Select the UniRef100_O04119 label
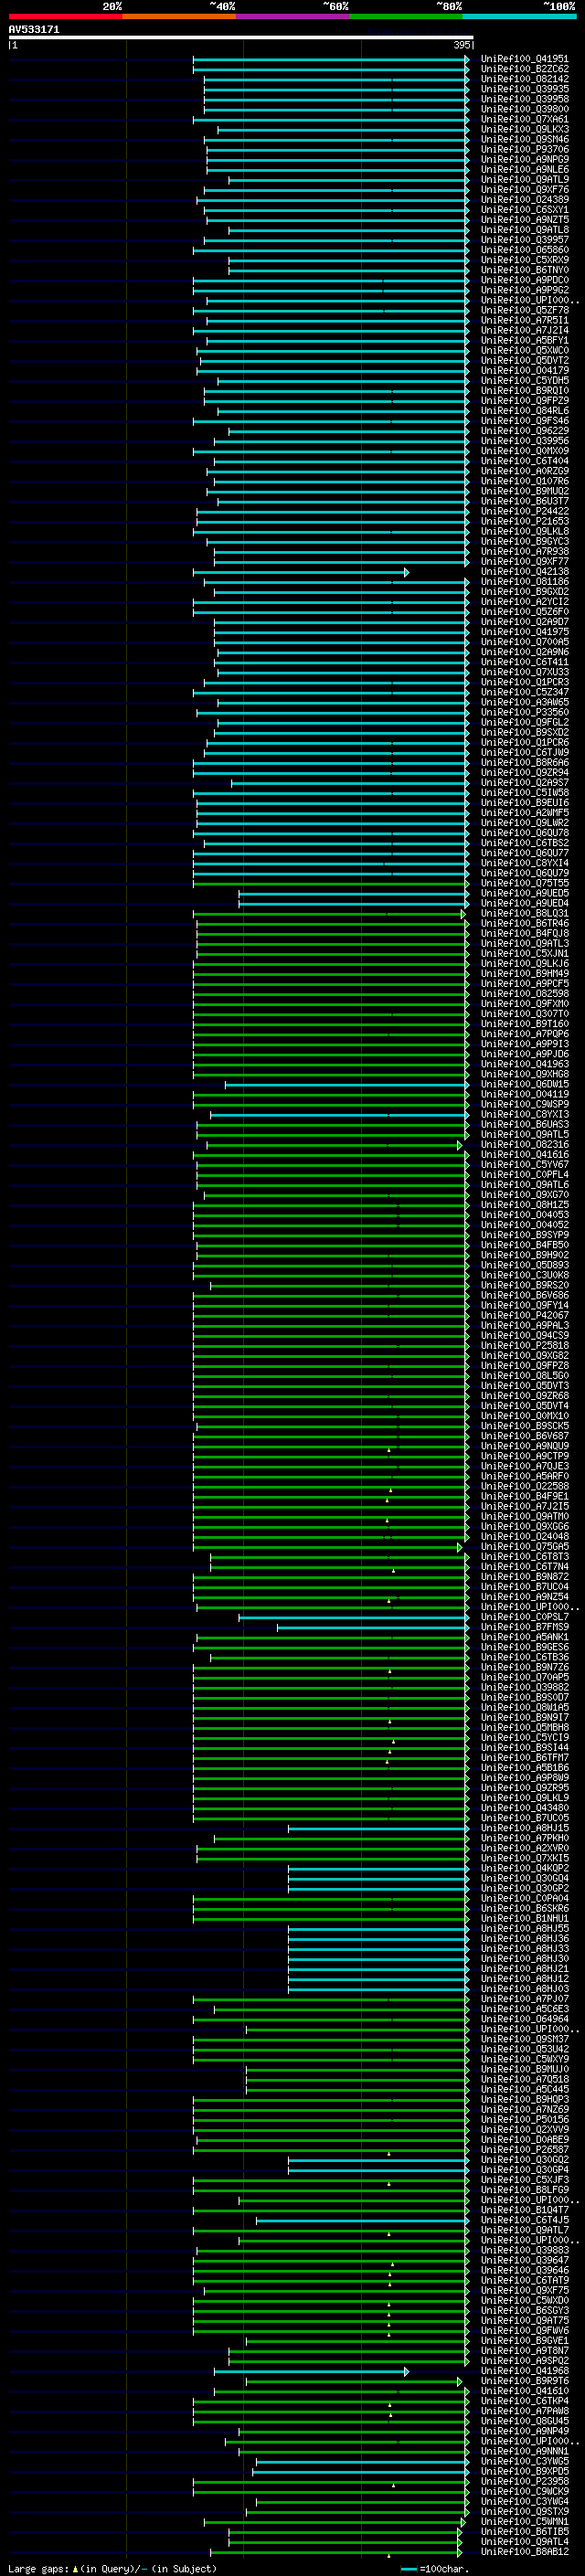 pyautogui.click(x=524, y=1094)
